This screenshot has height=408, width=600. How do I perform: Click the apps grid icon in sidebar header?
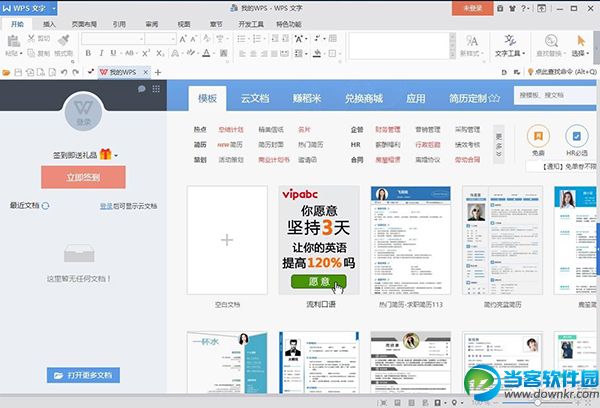coord(156,89)
